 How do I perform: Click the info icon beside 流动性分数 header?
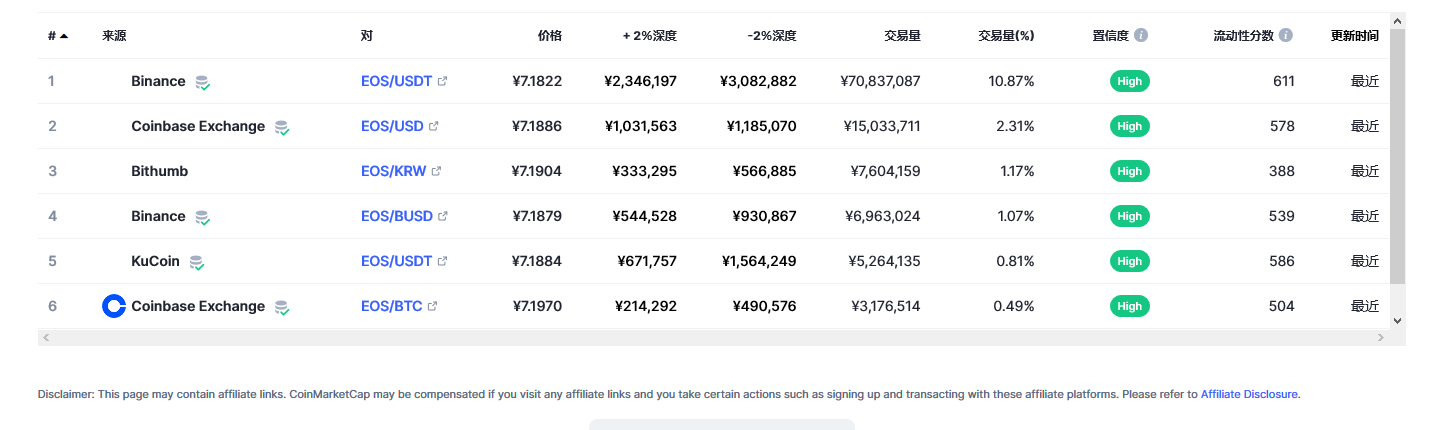point(1286,35)
